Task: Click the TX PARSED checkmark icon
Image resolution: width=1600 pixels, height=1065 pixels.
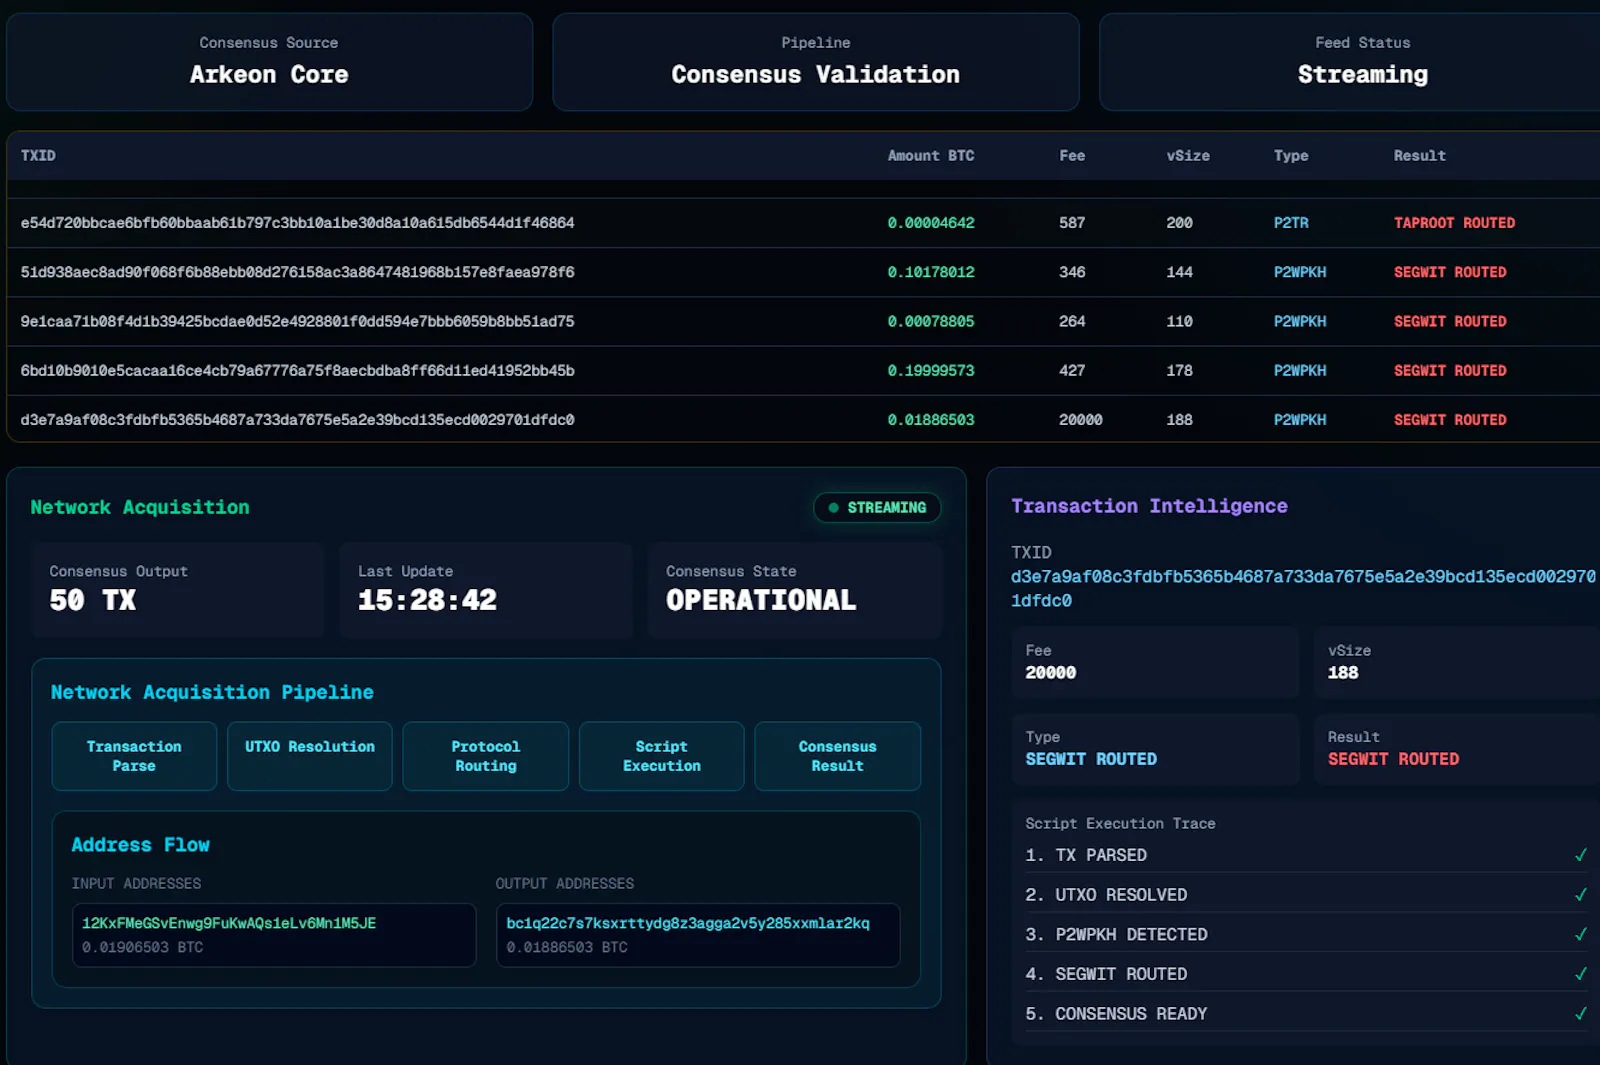Action: (1581, 855)
